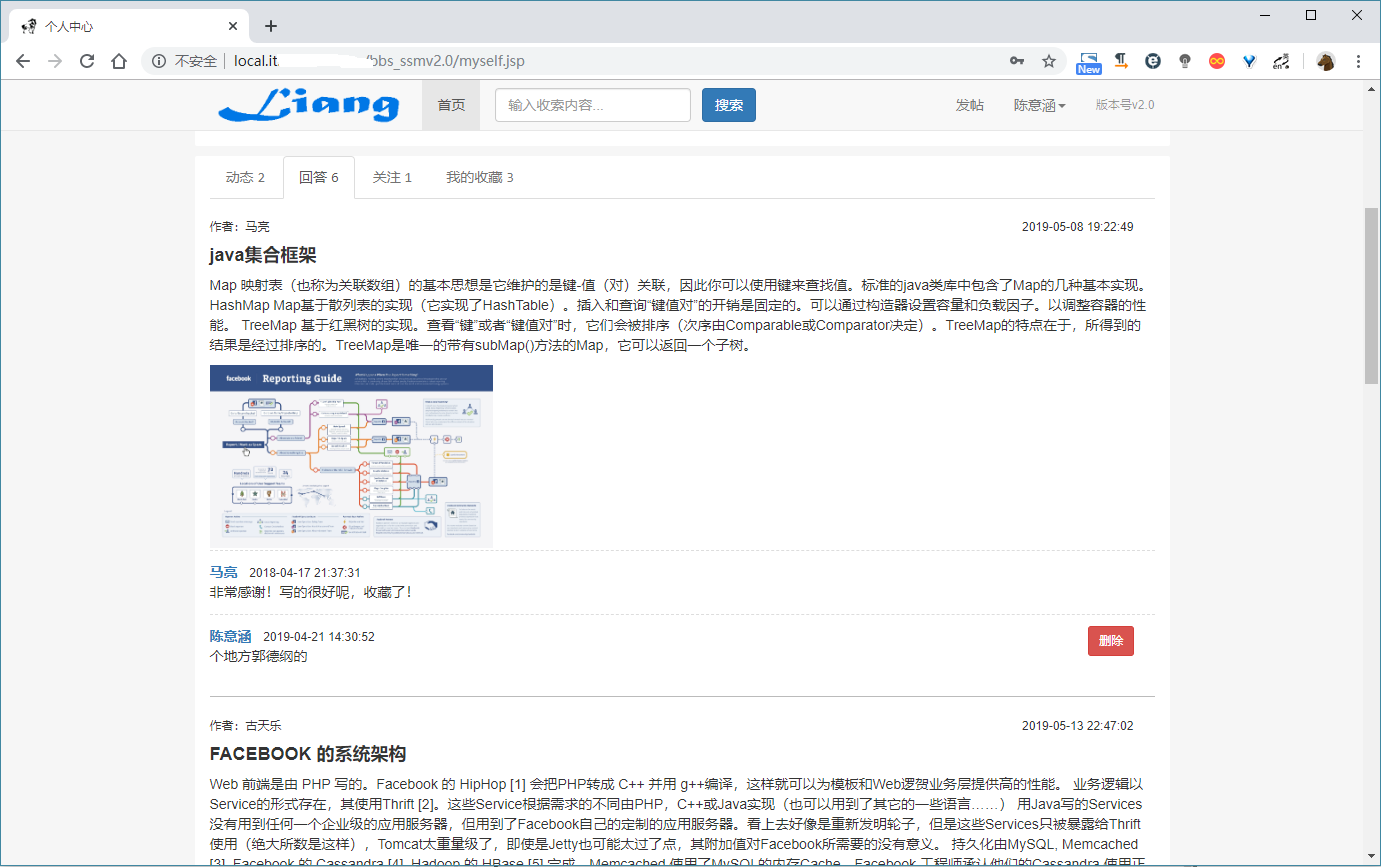Click the page vertical scrollbar thumb
Viewport: 1381px width, 867px height.
(1371, 296)
